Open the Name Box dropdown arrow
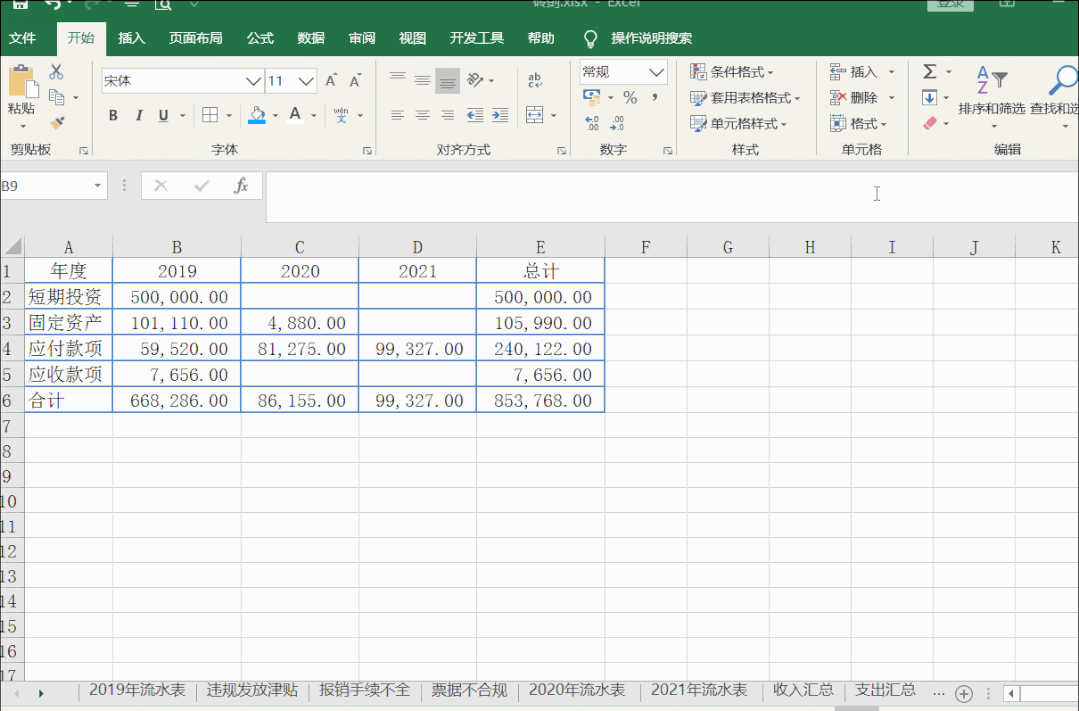 click(98, 186)
